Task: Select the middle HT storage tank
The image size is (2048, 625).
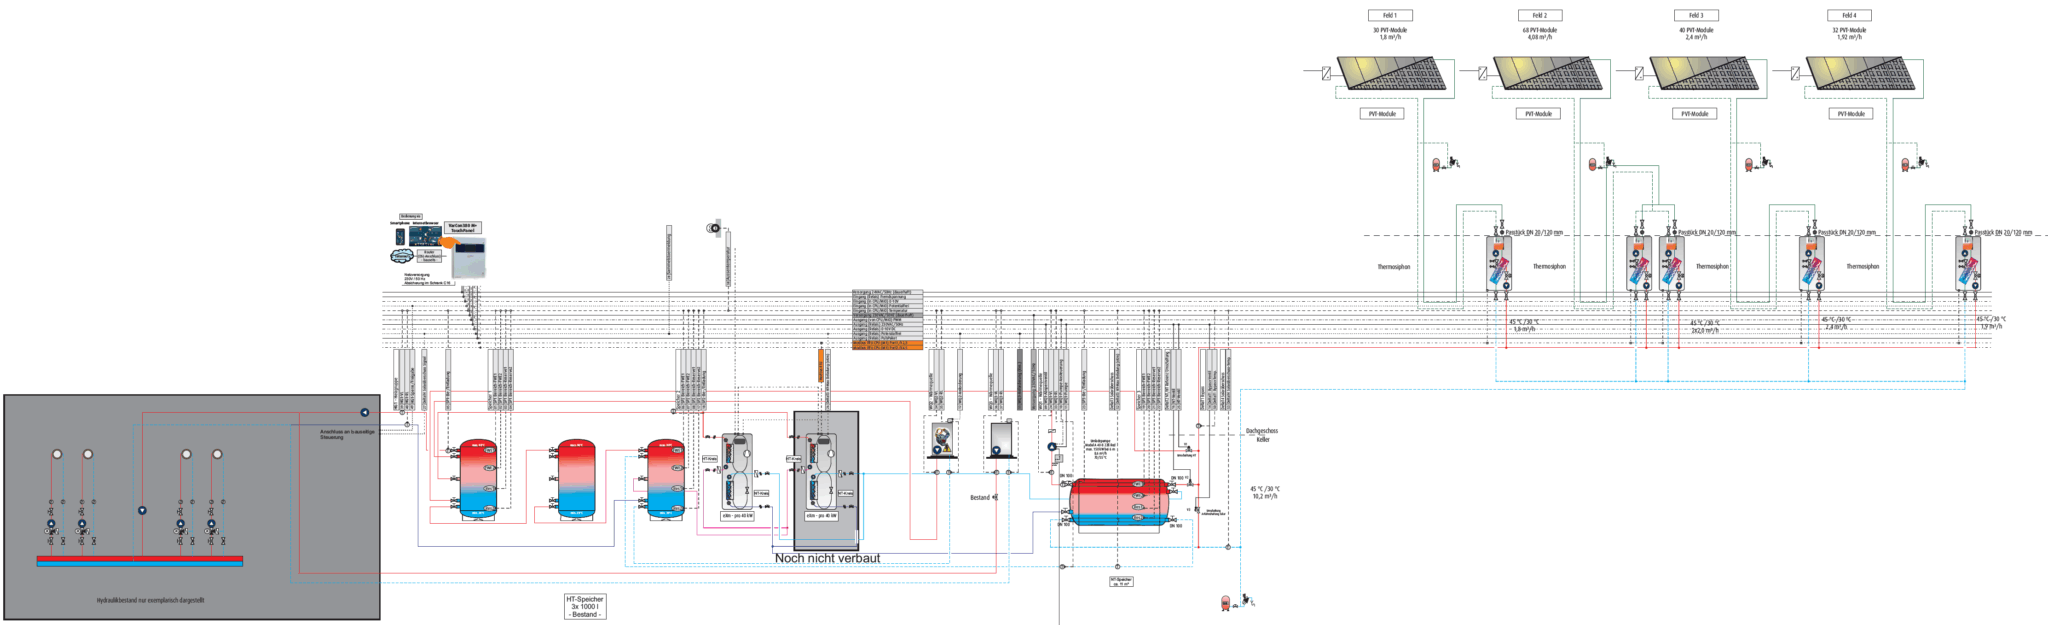Action: (x=575, y=480)
